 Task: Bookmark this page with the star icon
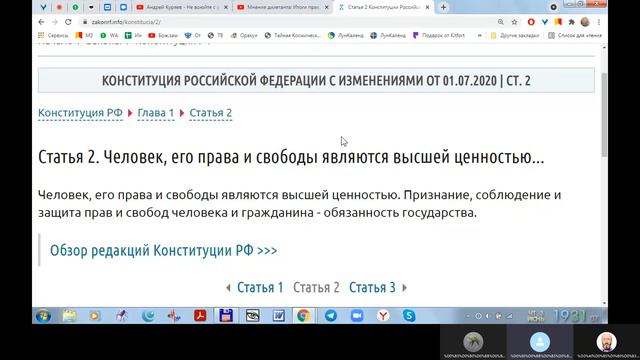click(x=514, y=22)
